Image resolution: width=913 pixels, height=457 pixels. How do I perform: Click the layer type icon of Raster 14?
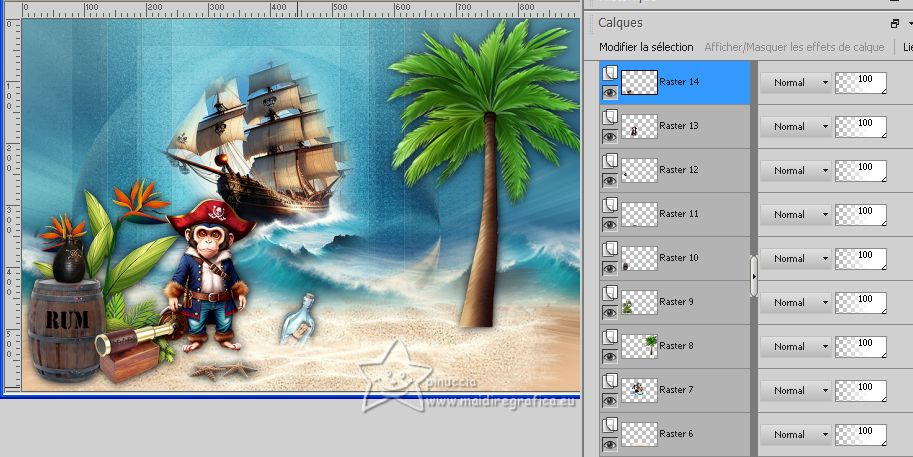click(609, 73)
